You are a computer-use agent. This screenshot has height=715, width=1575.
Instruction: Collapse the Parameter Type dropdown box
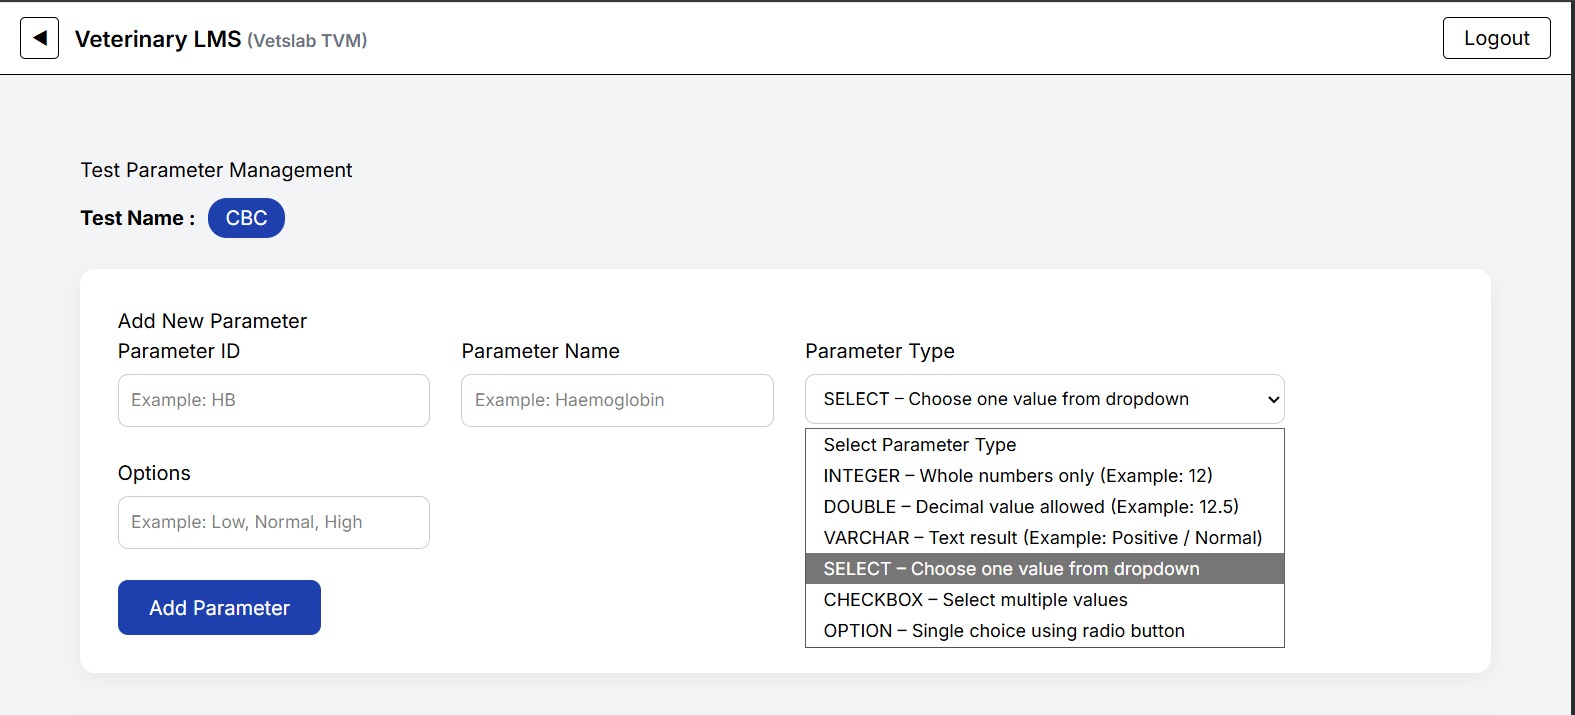(x=1044, y=399)
